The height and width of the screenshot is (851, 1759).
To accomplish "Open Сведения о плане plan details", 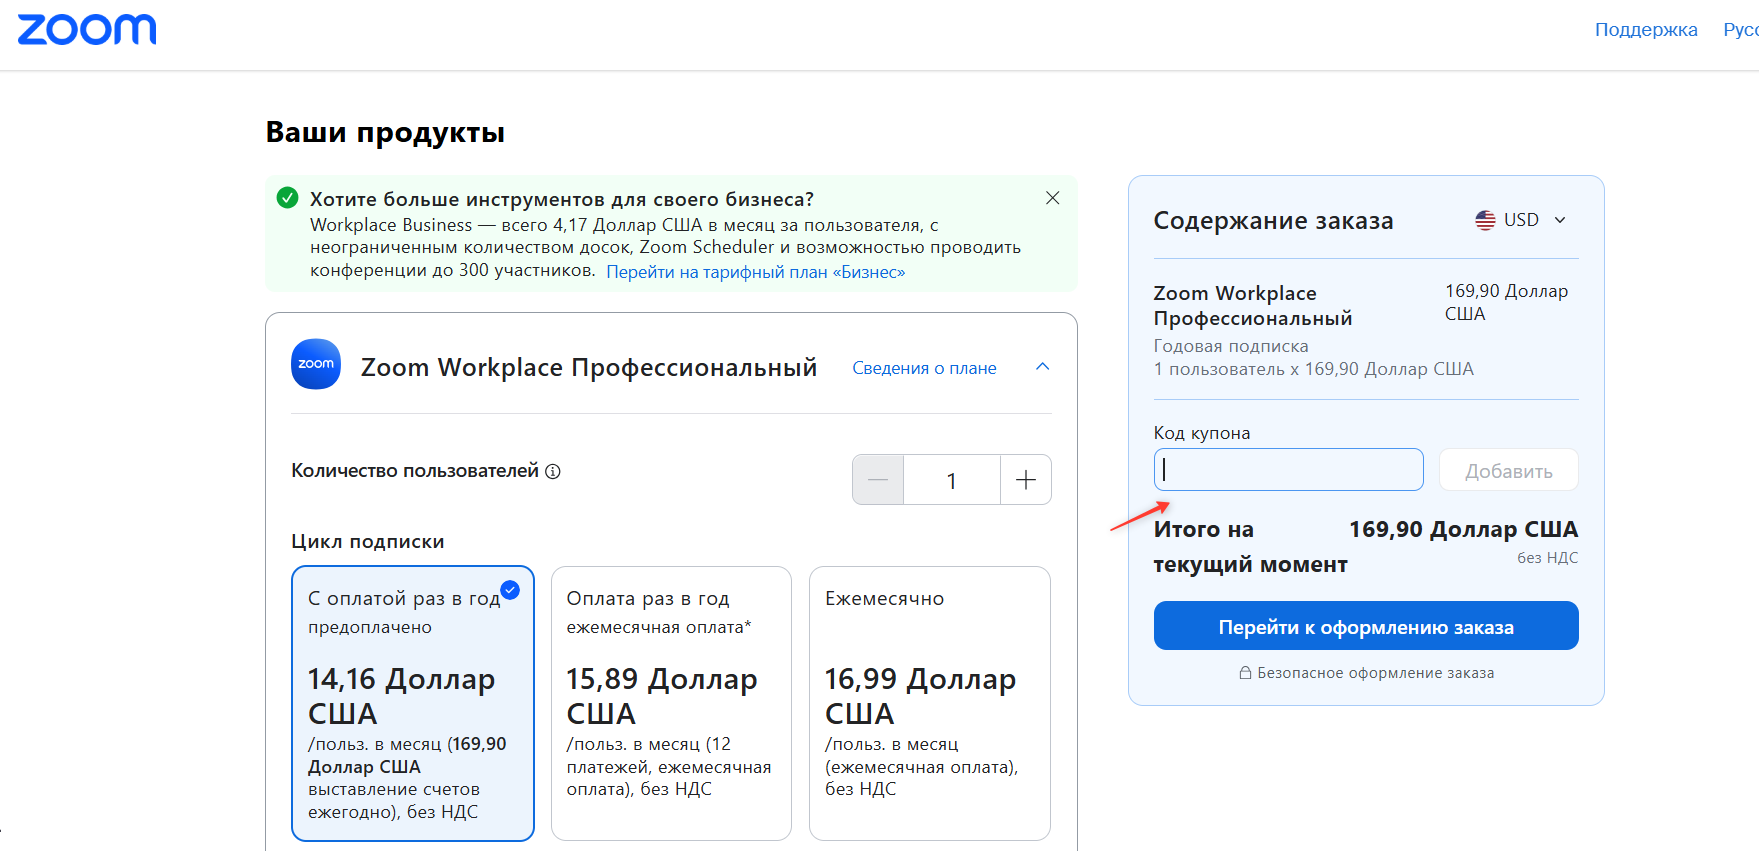I will click(x=924, y=368).
